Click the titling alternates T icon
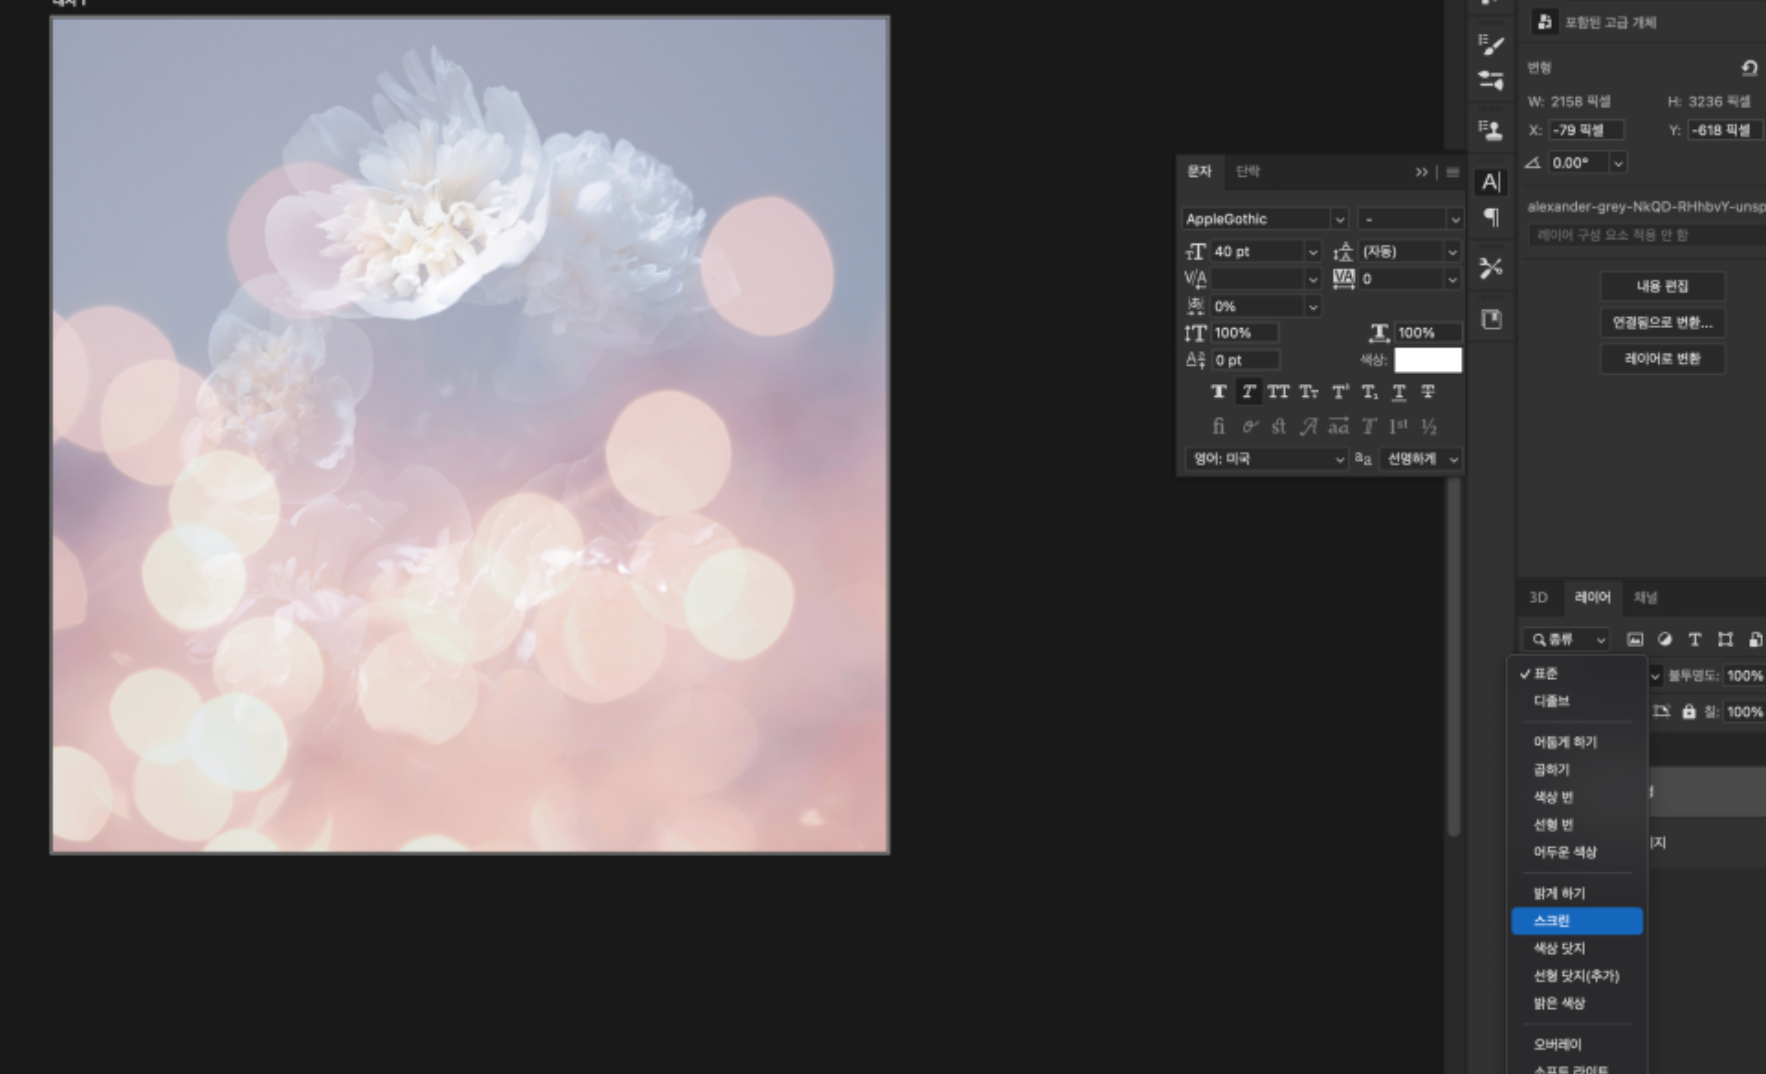Image resolution: width=1766 pixels, height=1074 pixels. [x=1369, y=426]
